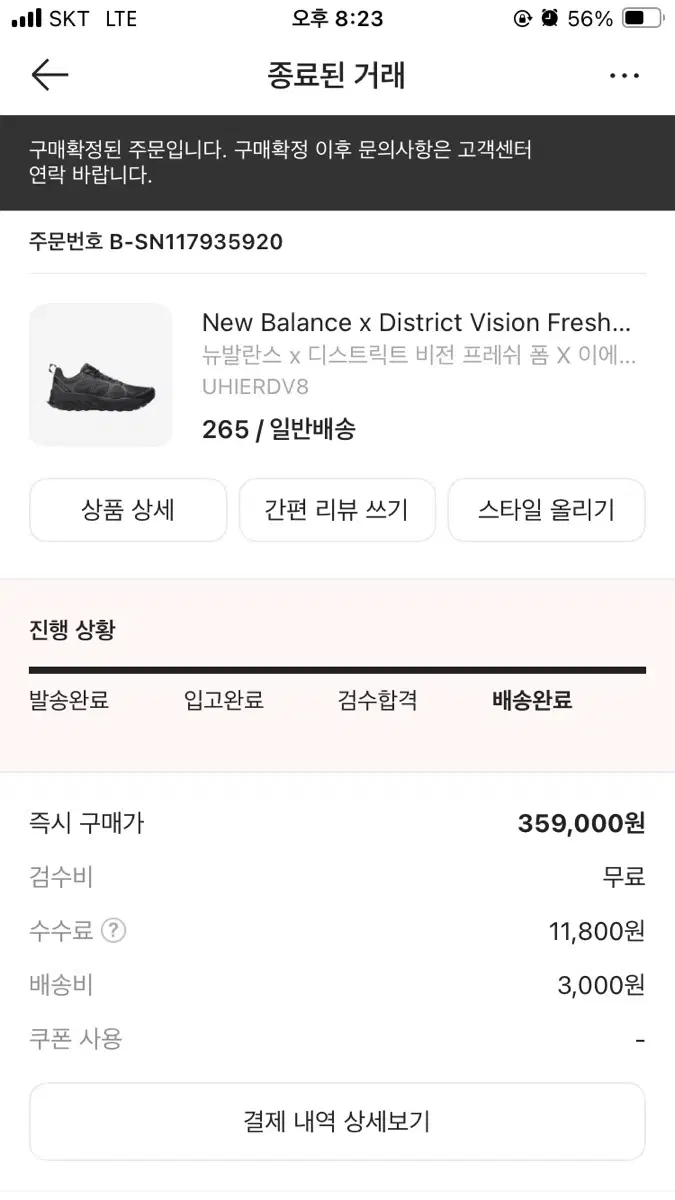The image size is (675, 1200).
Task: Tap the alarm clock status icon
Action: (550, 18)
